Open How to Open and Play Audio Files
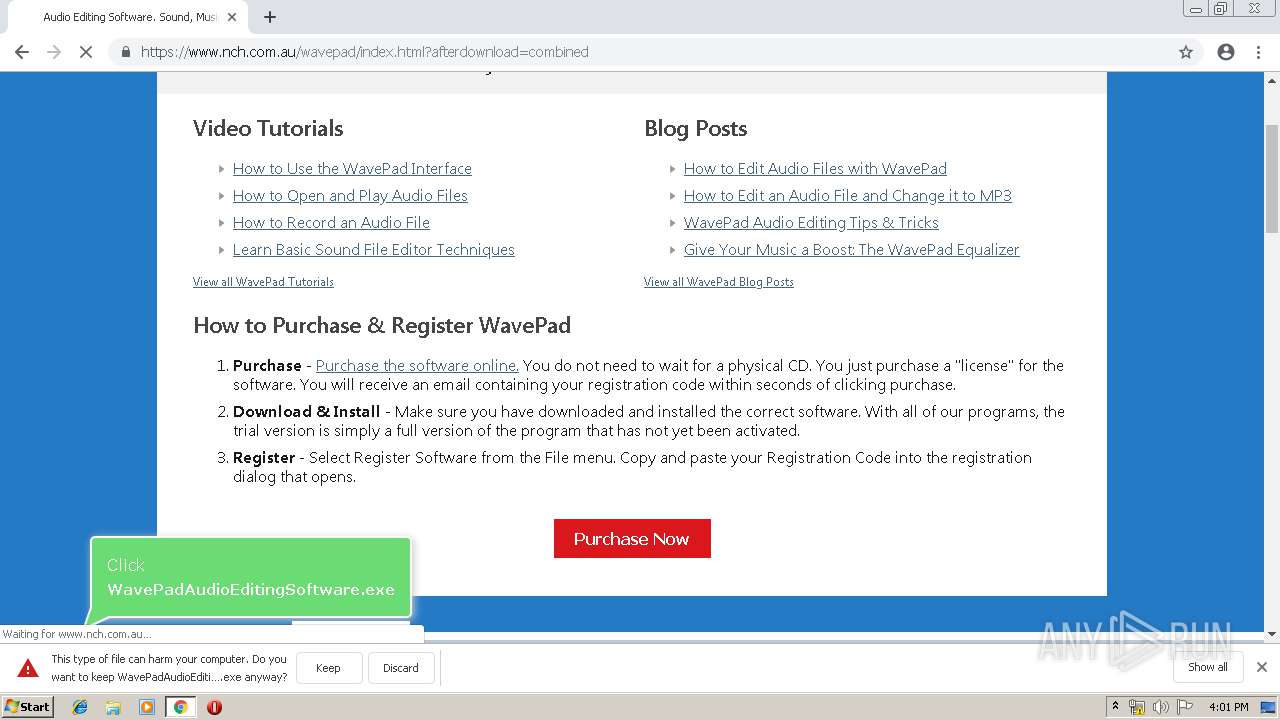1280x720 pixels. click(350, 196)
